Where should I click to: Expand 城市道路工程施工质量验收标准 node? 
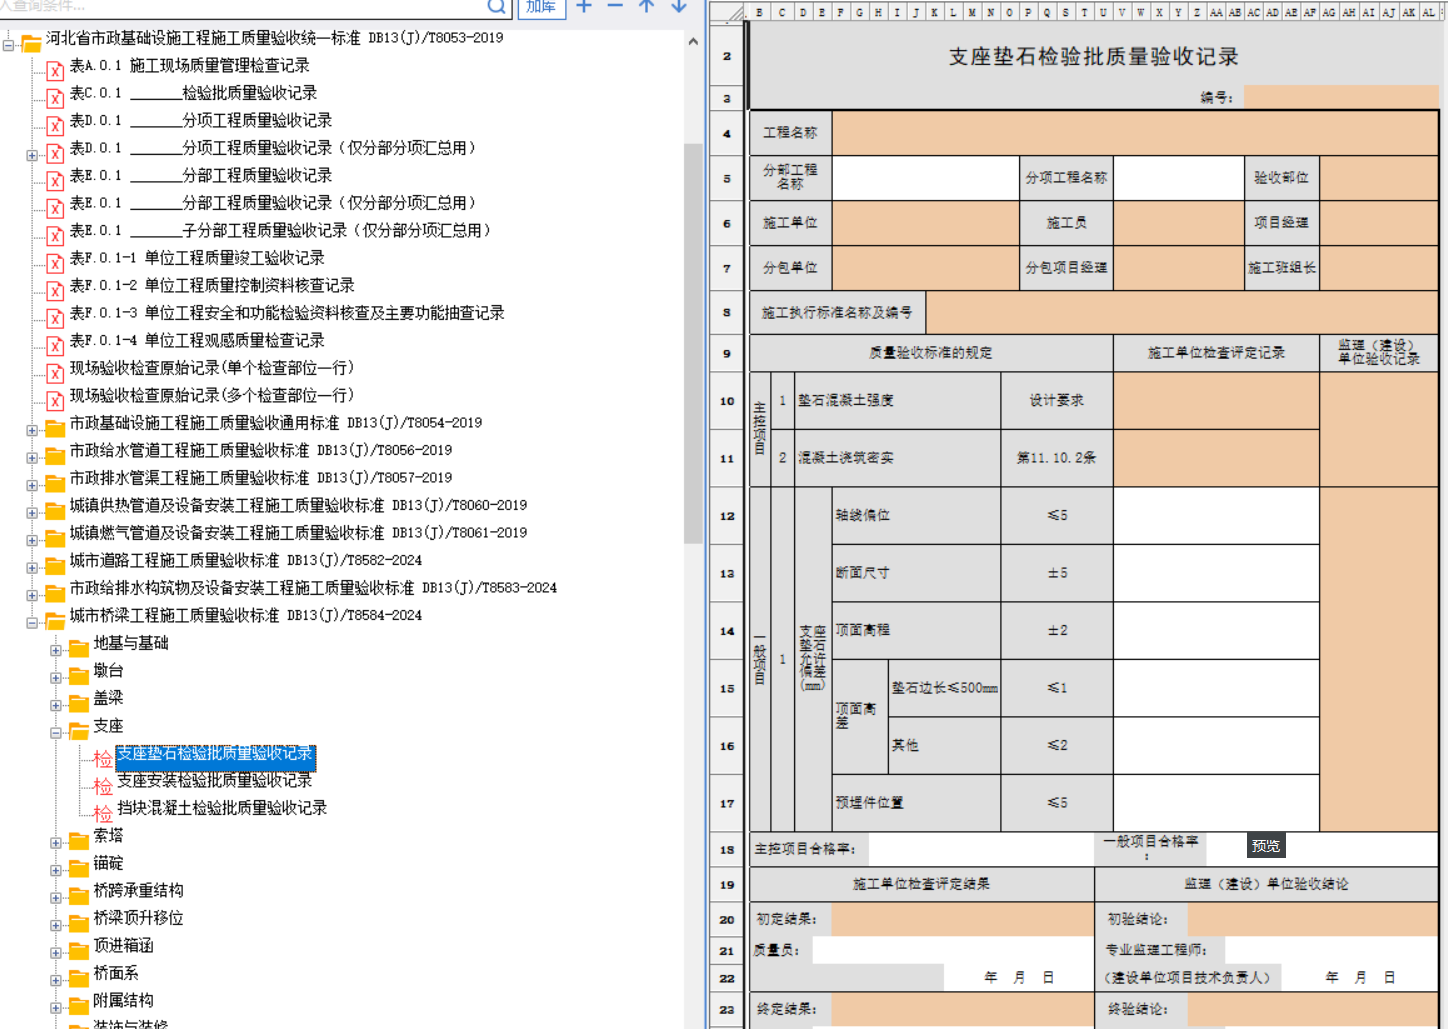tap(32, 568)
